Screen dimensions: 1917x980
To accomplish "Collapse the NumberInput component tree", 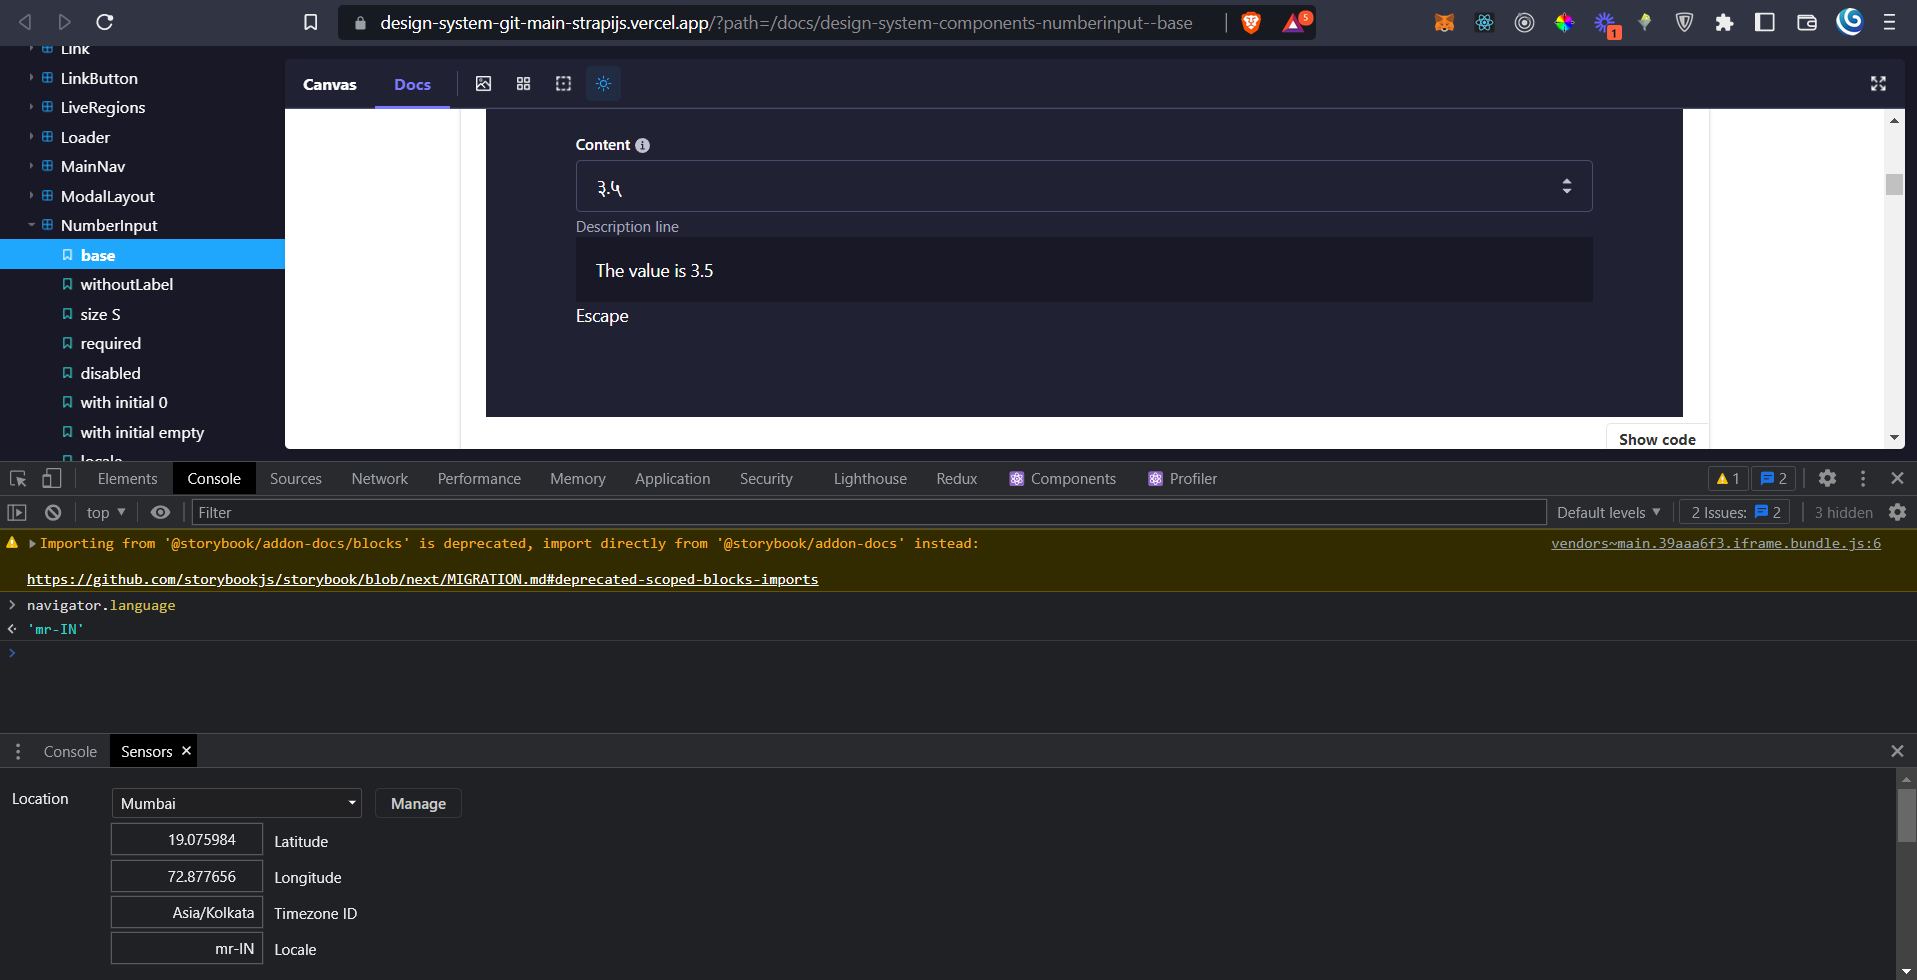I will (x=31, y=225).
